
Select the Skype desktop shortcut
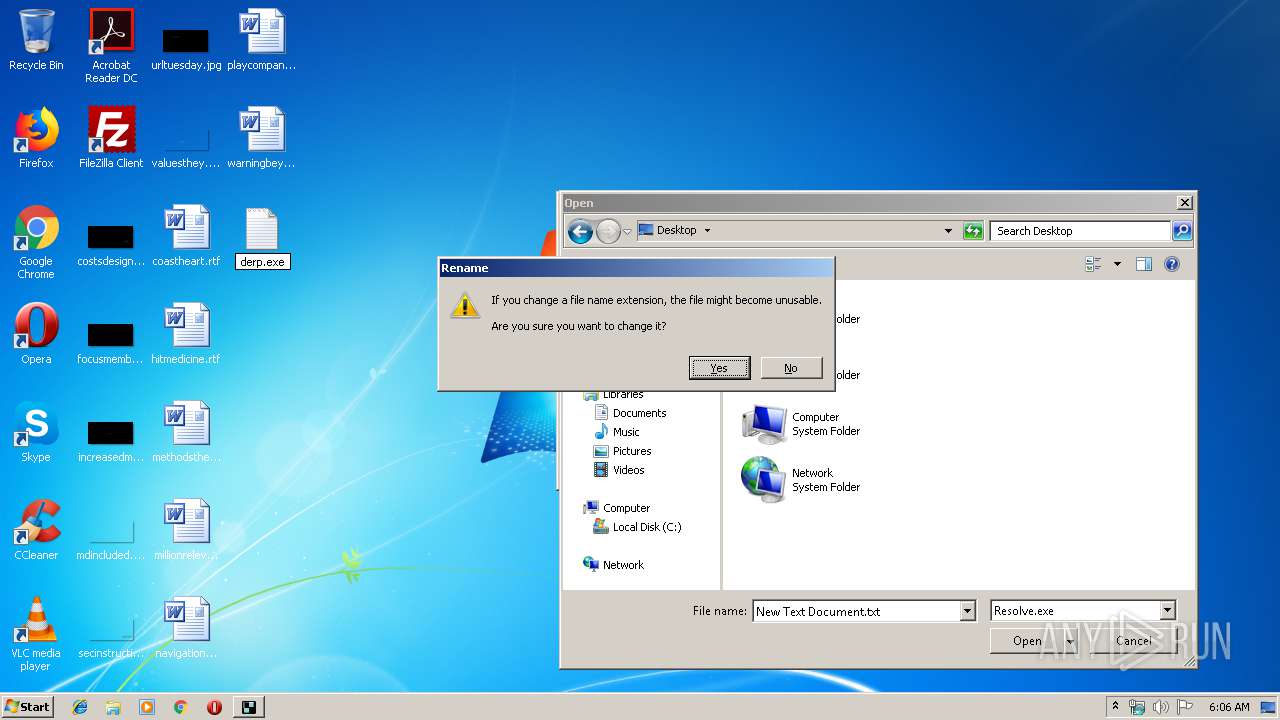pos(36,432)
